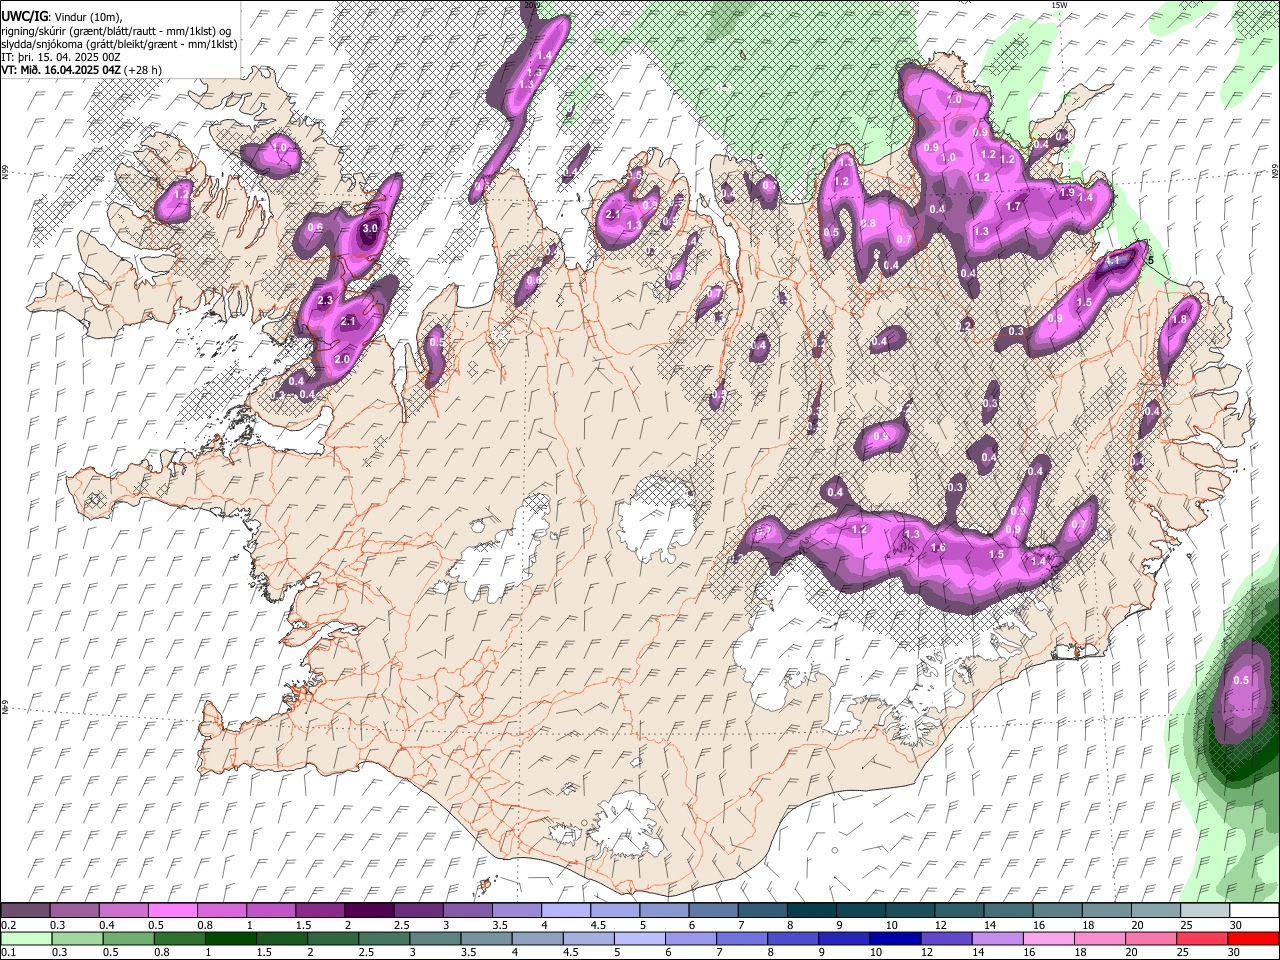Click the initial time line 'IT: þri. 15. 04. 2025 00Z'
This screenshot has width=1280, height=960.
(59, 57)
